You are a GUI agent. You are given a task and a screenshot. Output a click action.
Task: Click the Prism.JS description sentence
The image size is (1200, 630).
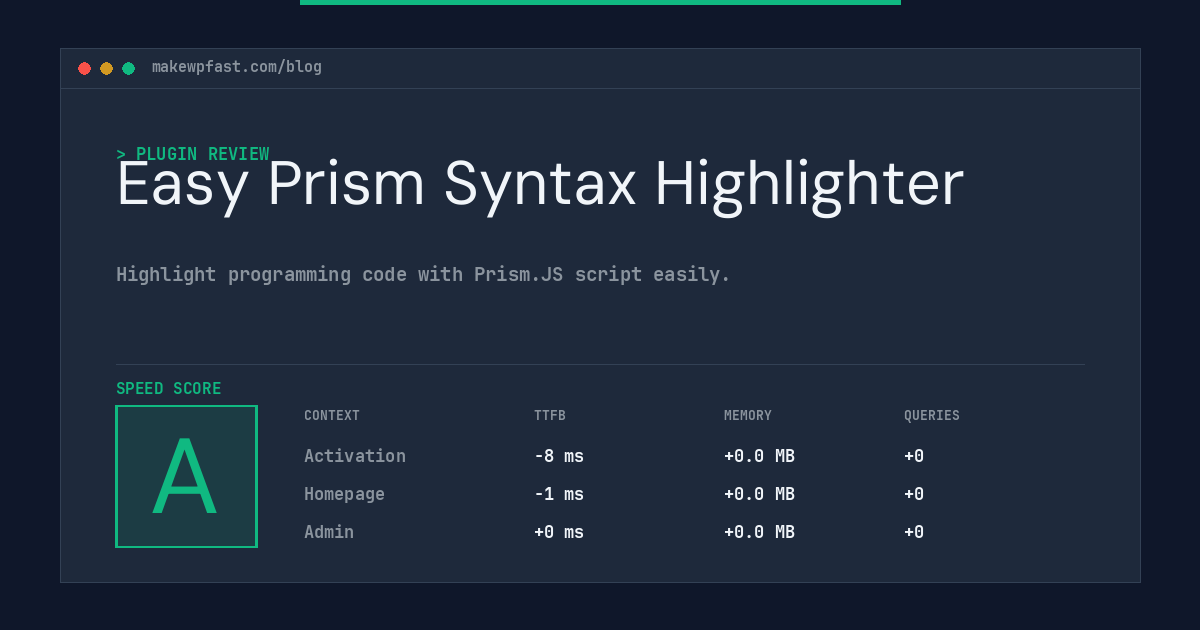click(x=423, y=274)
